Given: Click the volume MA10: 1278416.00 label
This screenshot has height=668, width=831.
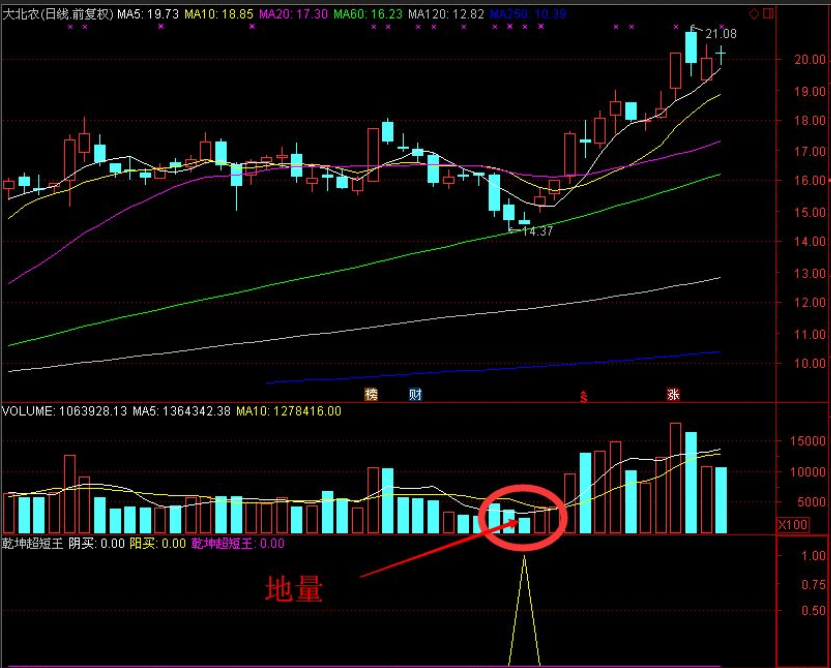Looking at the screenshot, I should [288, 411].
